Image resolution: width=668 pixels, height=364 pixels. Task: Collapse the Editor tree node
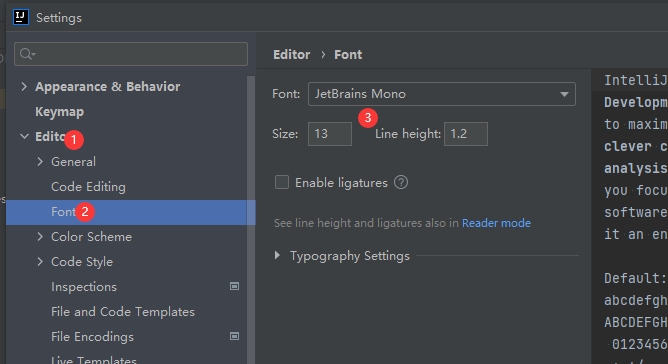point(24,136)
